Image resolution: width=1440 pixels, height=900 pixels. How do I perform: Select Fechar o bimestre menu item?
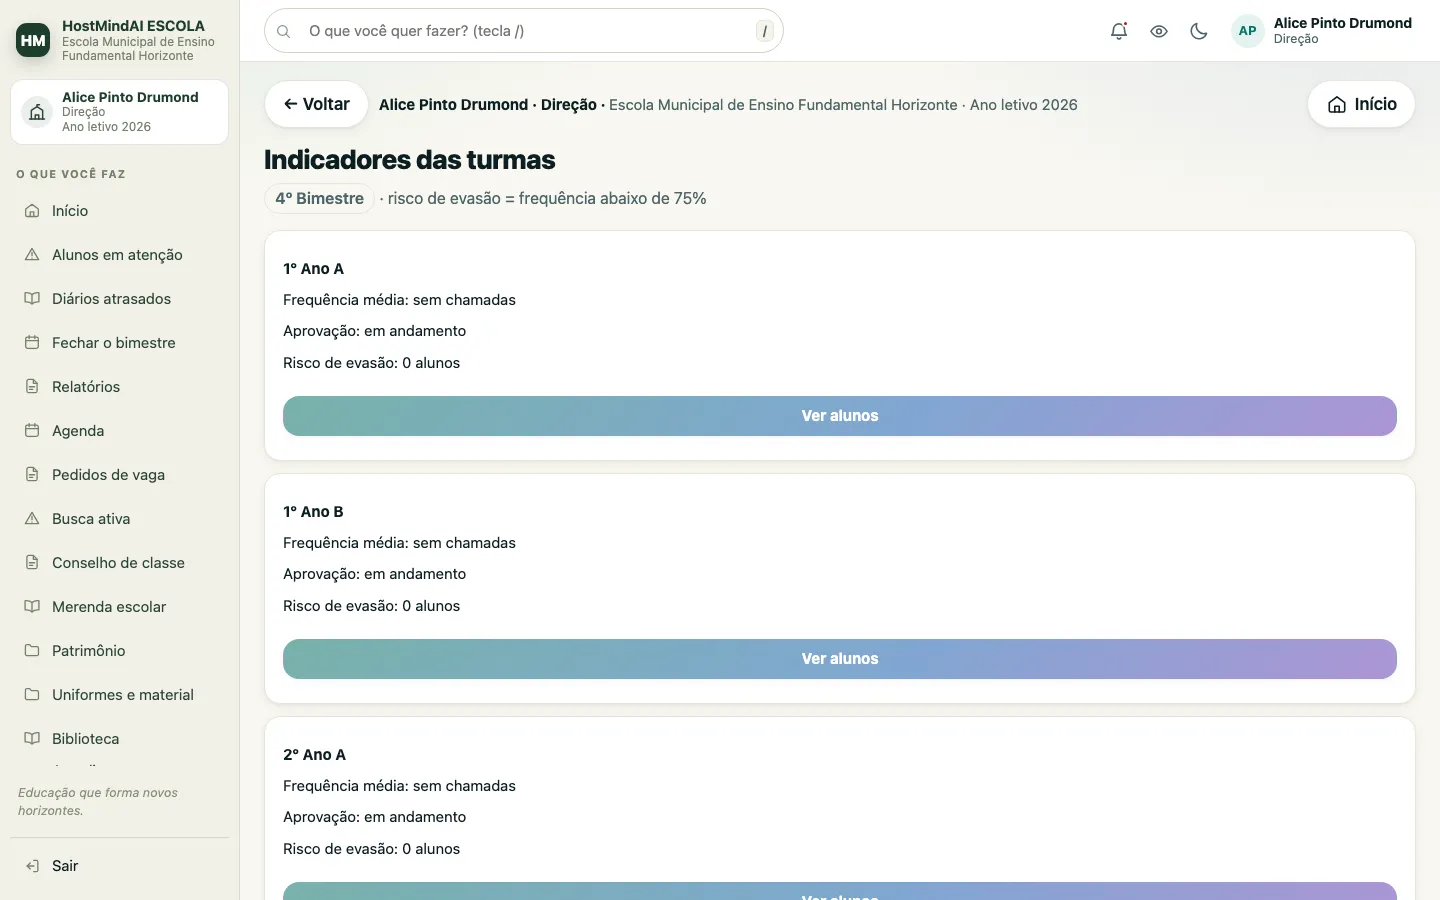click(119, 343)
